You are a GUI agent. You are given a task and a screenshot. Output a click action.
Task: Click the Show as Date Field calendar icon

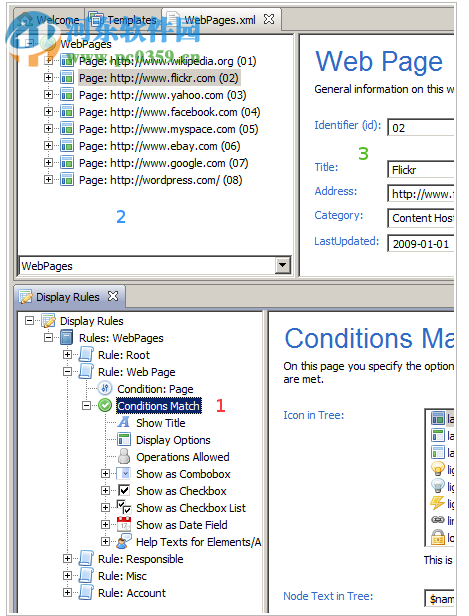[x=124, y=524]
